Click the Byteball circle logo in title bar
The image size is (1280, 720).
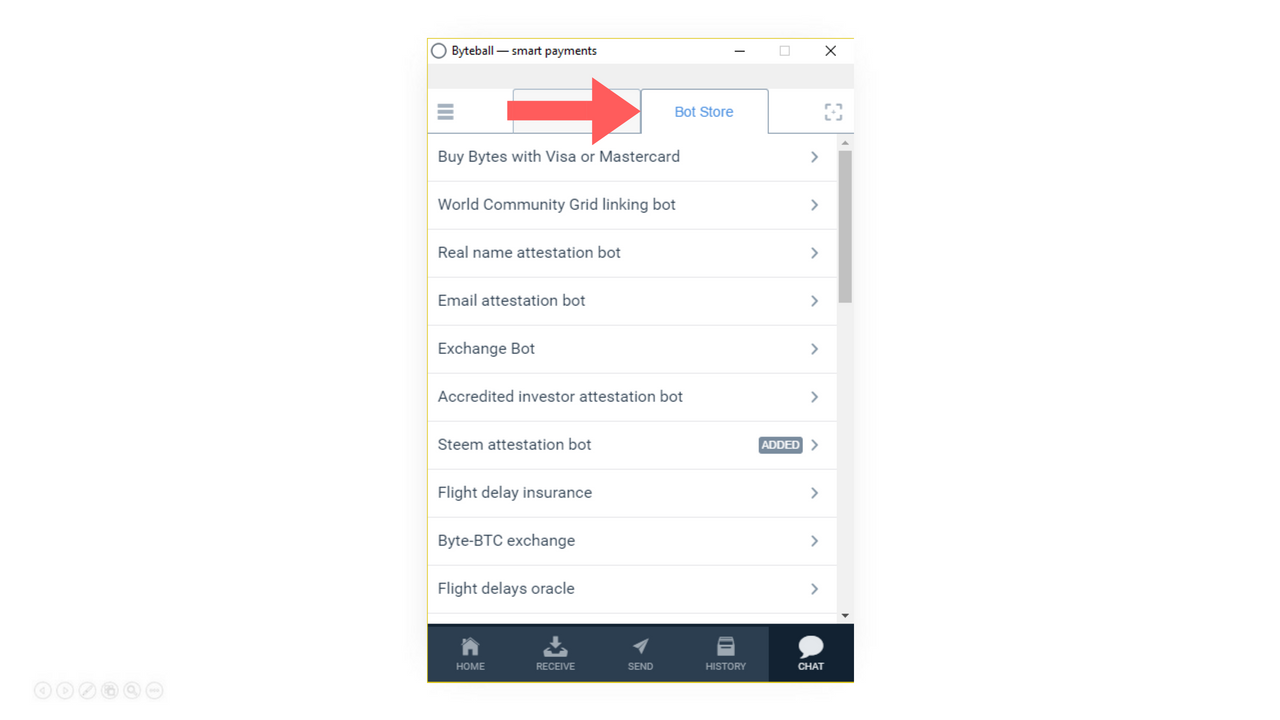[438, 51]
